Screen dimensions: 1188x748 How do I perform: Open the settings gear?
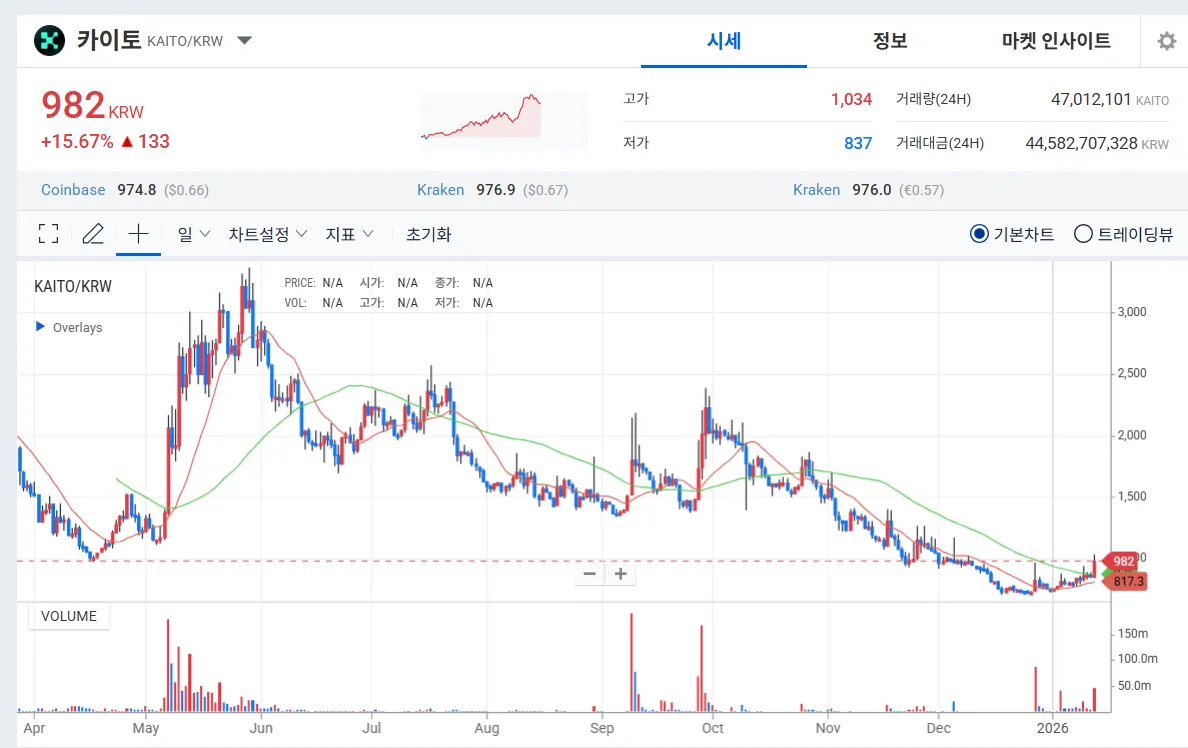click(1166, 41)
